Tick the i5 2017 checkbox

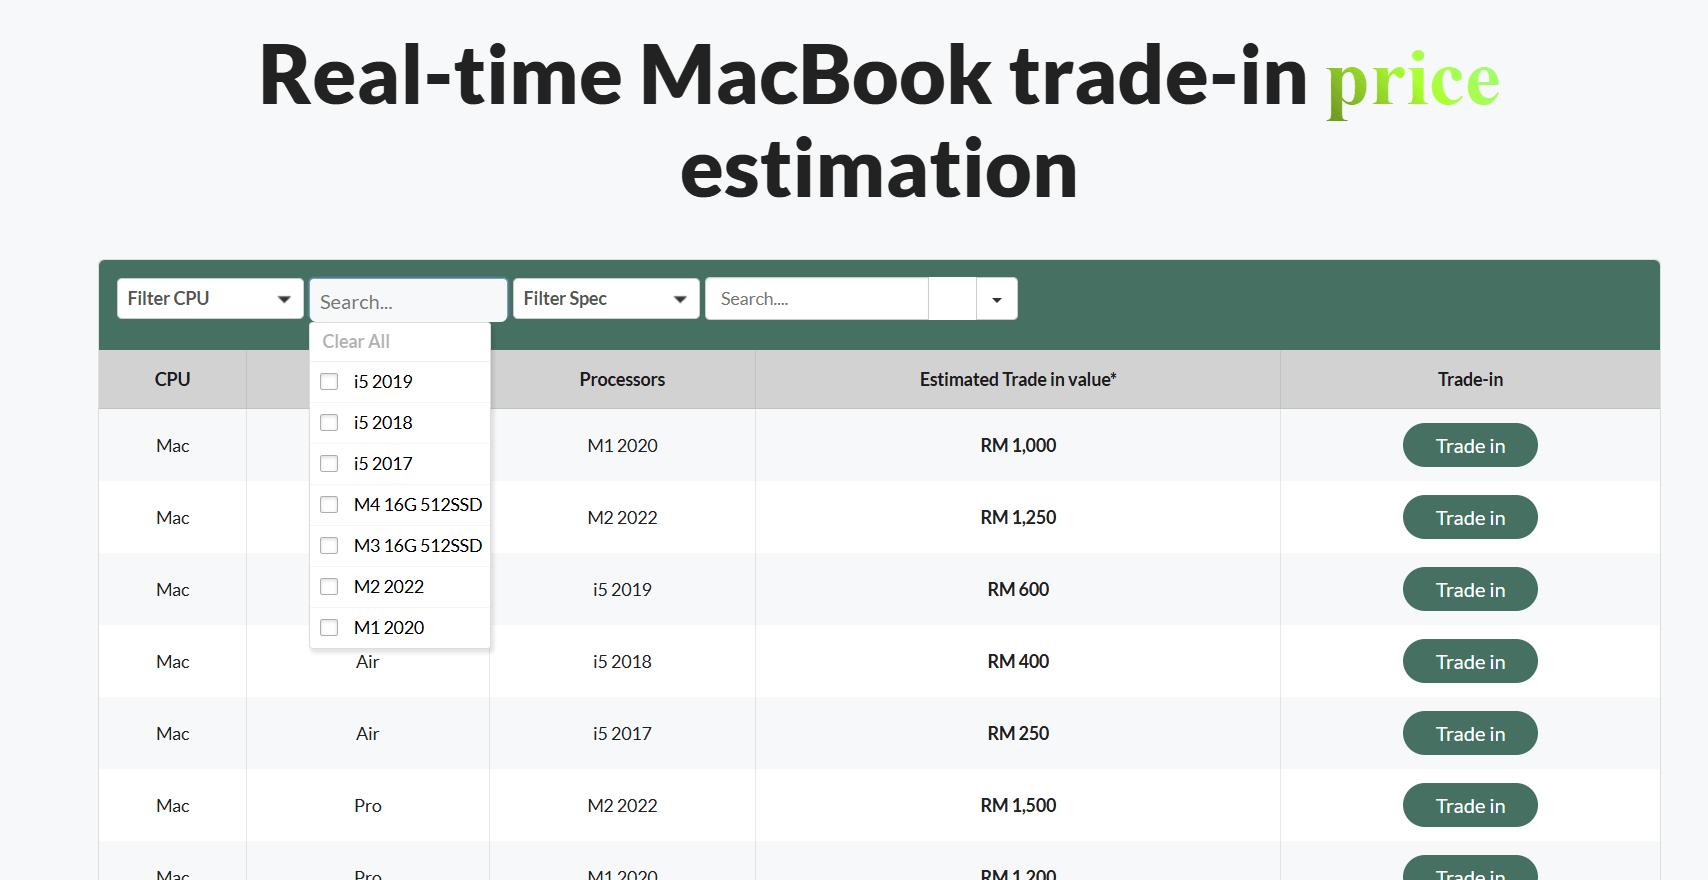tap(329, 464)
